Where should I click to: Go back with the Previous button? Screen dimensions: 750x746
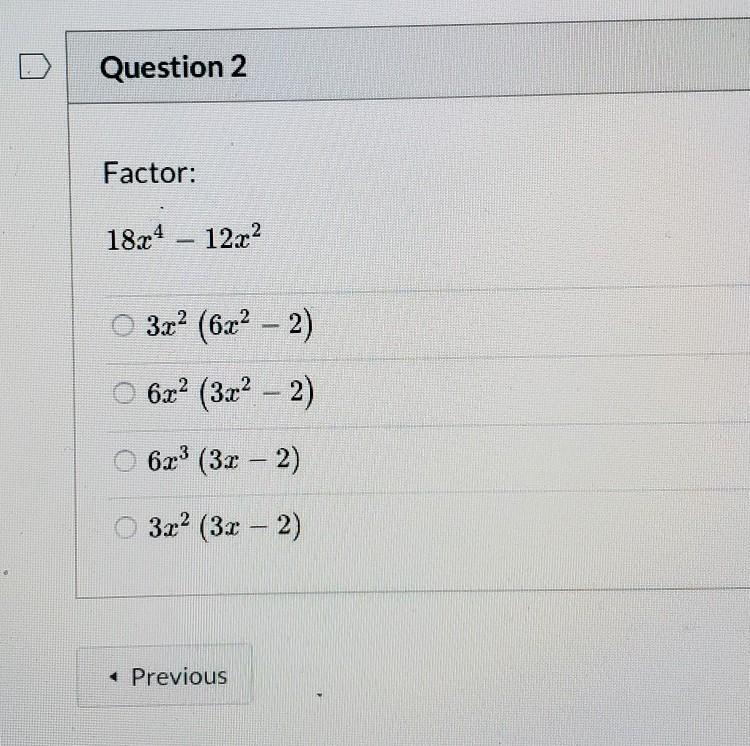[x=165, y=677]
